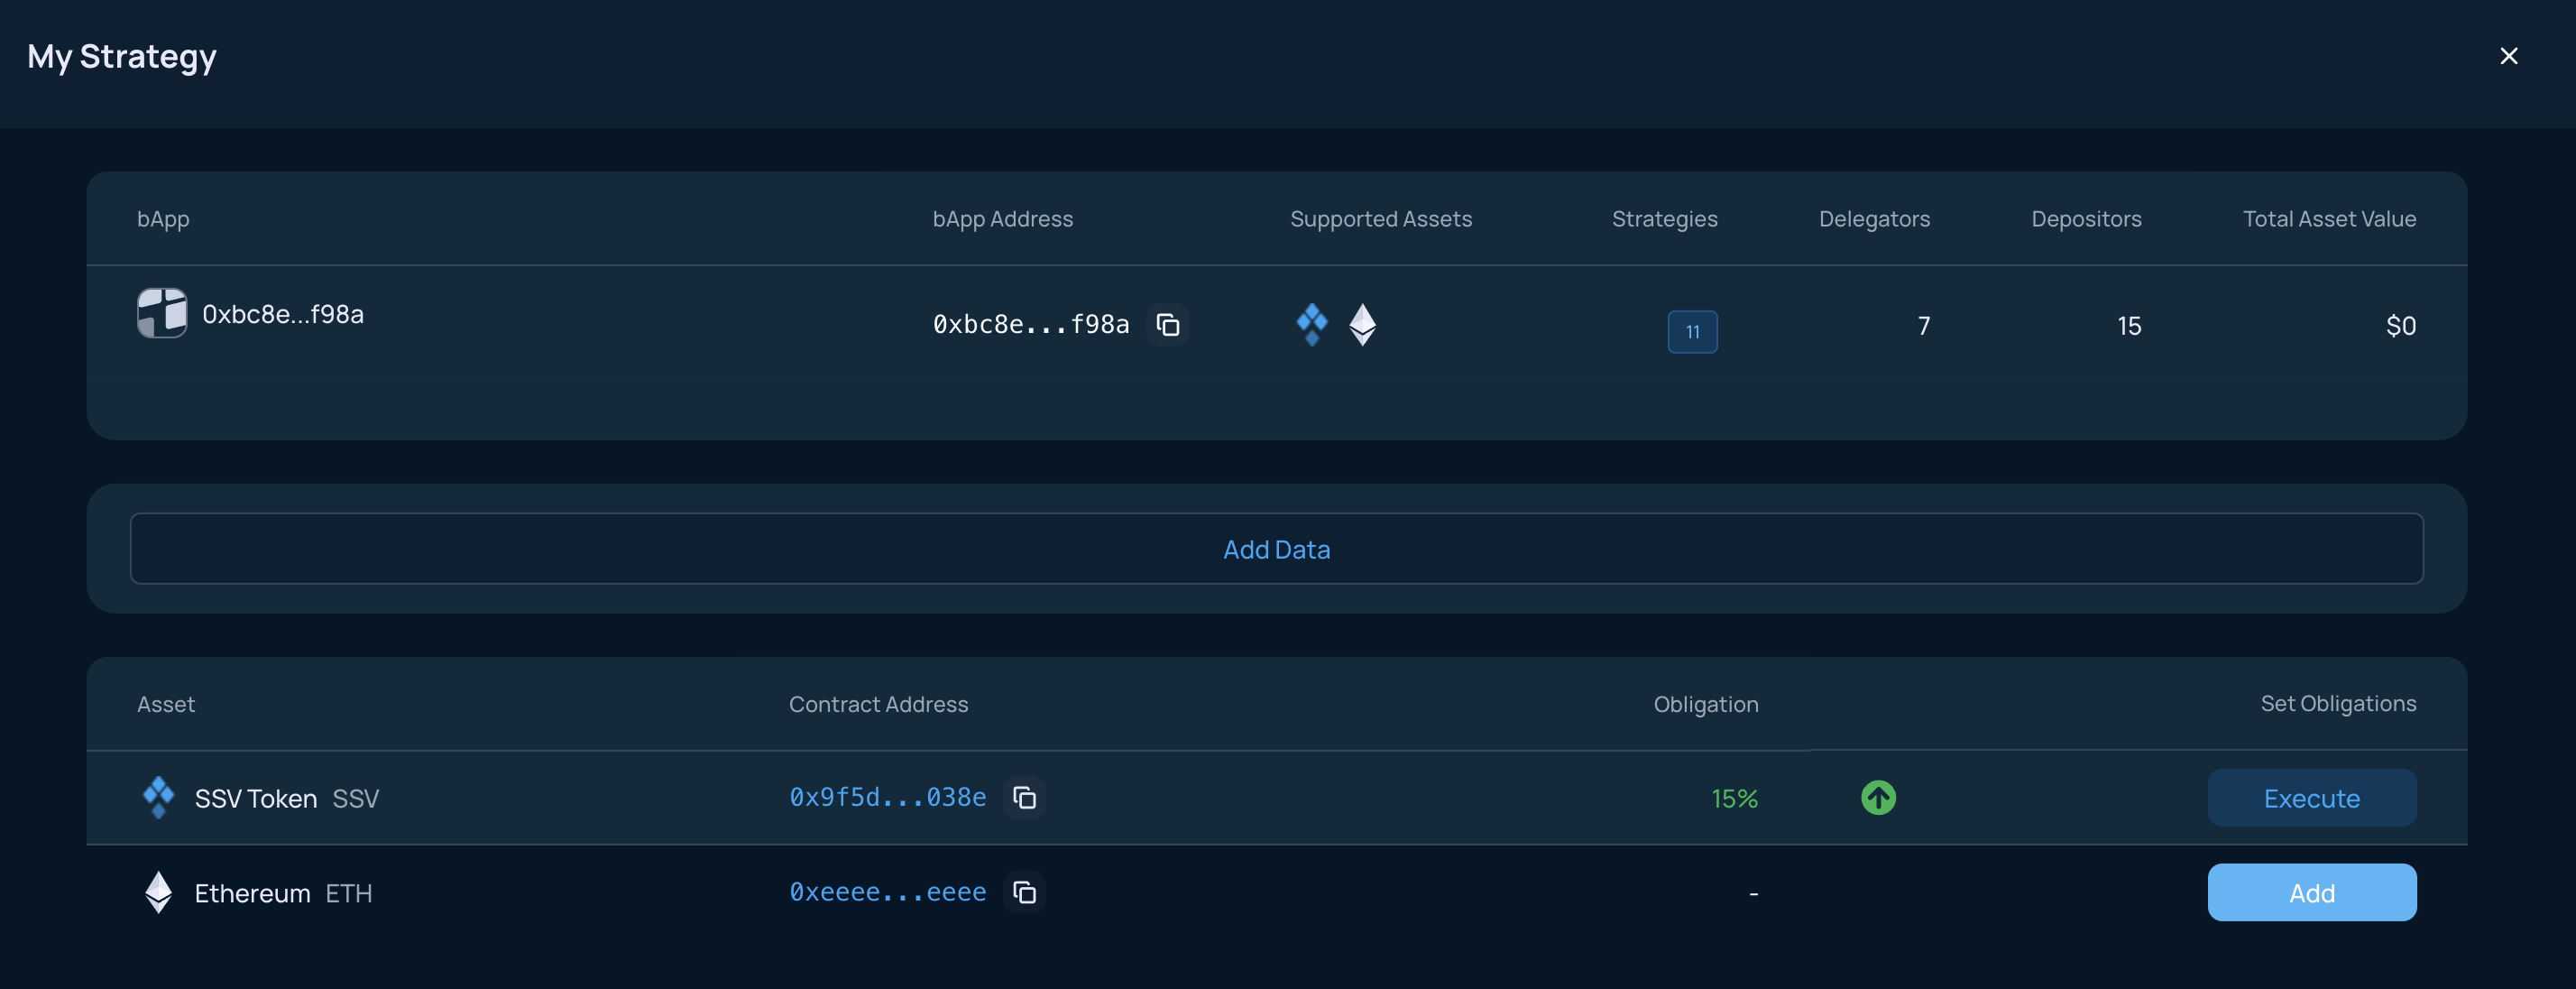Click the bApp avatar icon
This screenshot has width=2576, height=989.
coord(162,313)
